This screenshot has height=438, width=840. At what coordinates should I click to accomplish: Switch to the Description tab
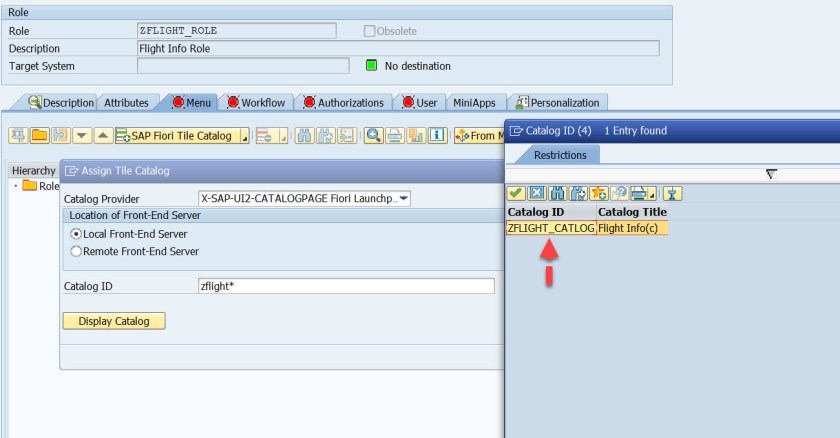tap(62, 102)
